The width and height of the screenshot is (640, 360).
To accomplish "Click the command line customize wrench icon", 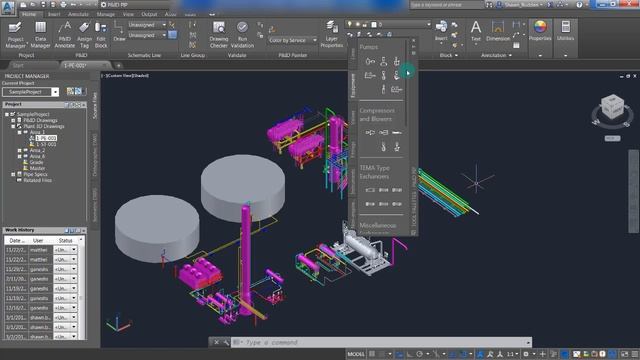I will tap(226, 342).
